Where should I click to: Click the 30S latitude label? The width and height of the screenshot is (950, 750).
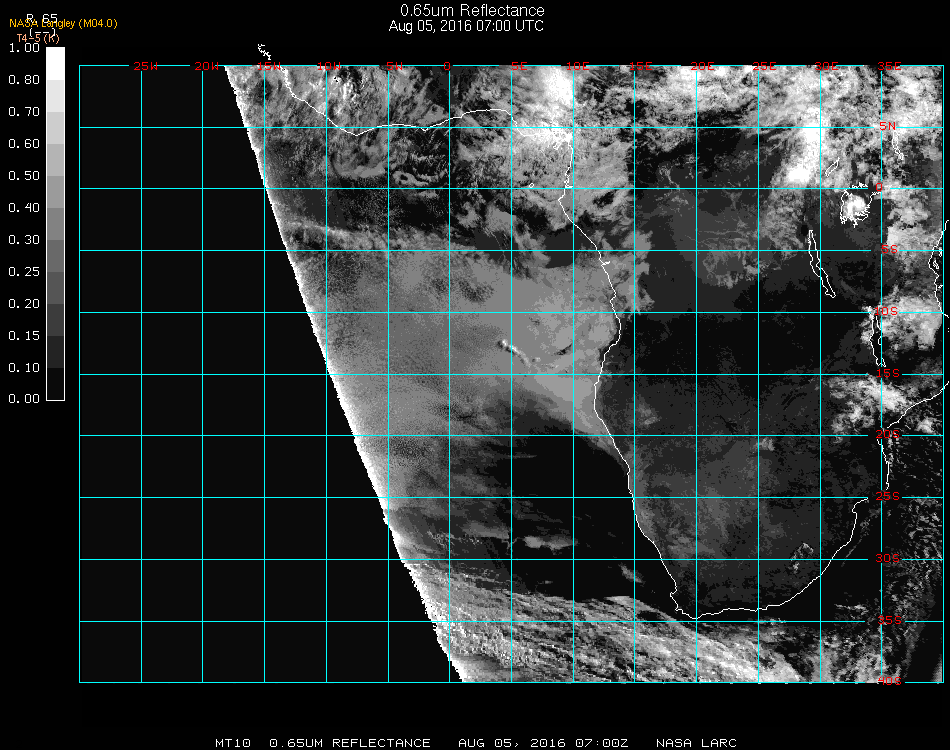tap(888, 558)
